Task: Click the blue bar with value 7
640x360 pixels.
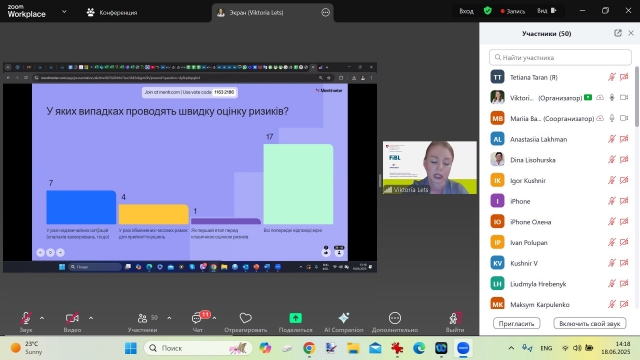Action: (x=81, y=207)
